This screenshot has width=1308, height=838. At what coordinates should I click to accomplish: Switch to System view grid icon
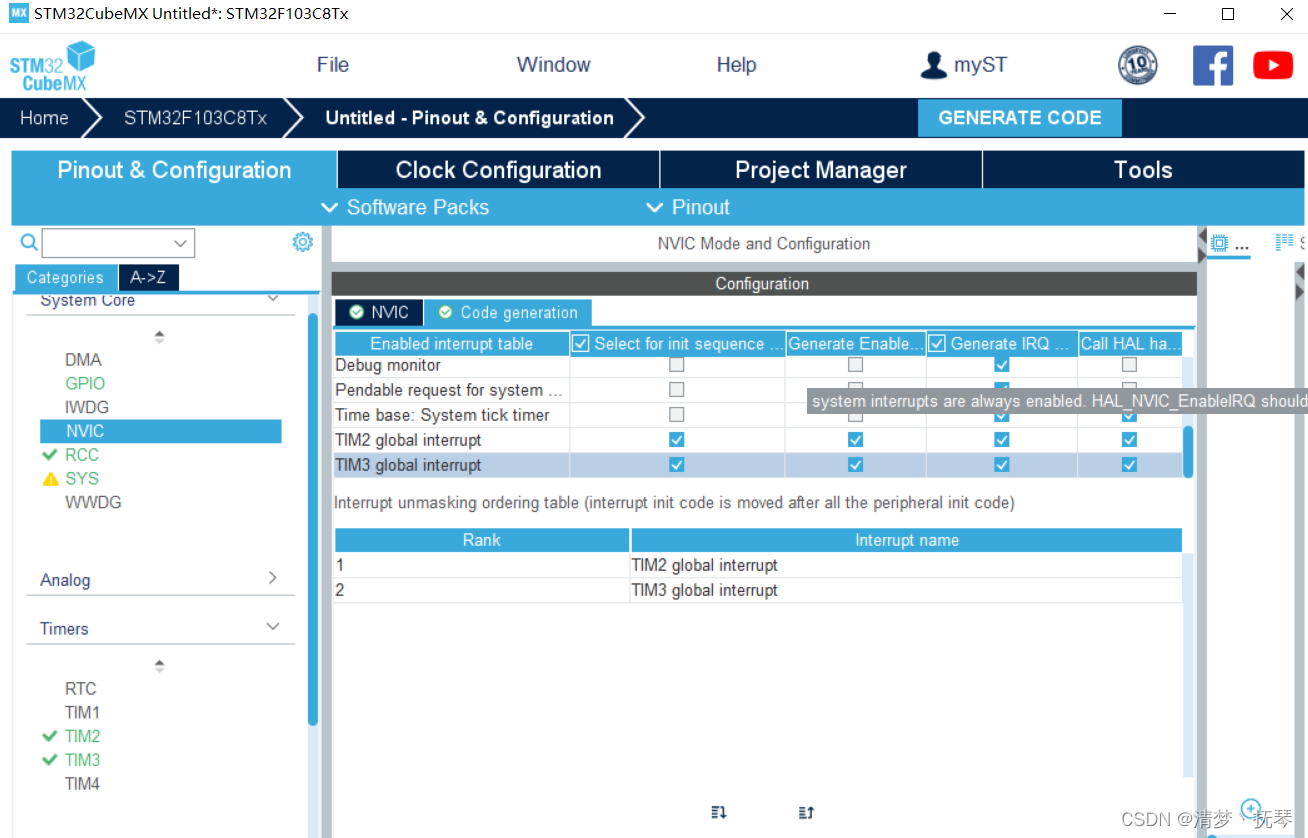[1284, 242]
